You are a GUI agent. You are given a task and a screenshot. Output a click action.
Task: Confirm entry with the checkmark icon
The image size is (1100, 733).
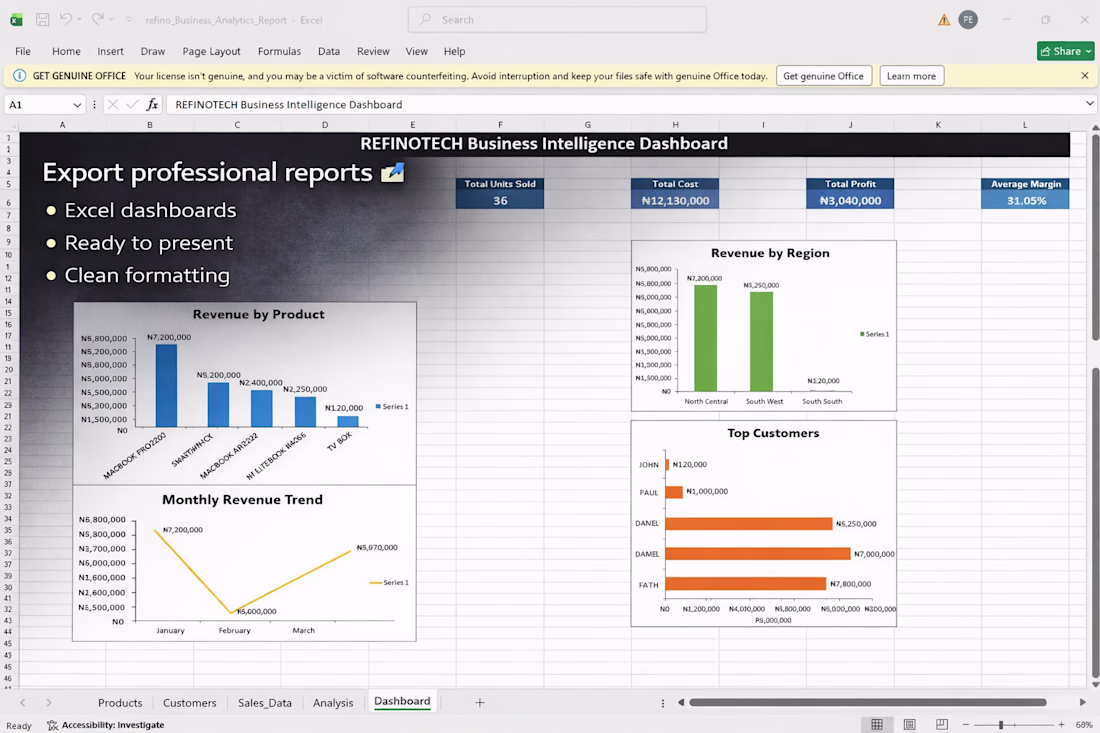[x=132, y=105]
